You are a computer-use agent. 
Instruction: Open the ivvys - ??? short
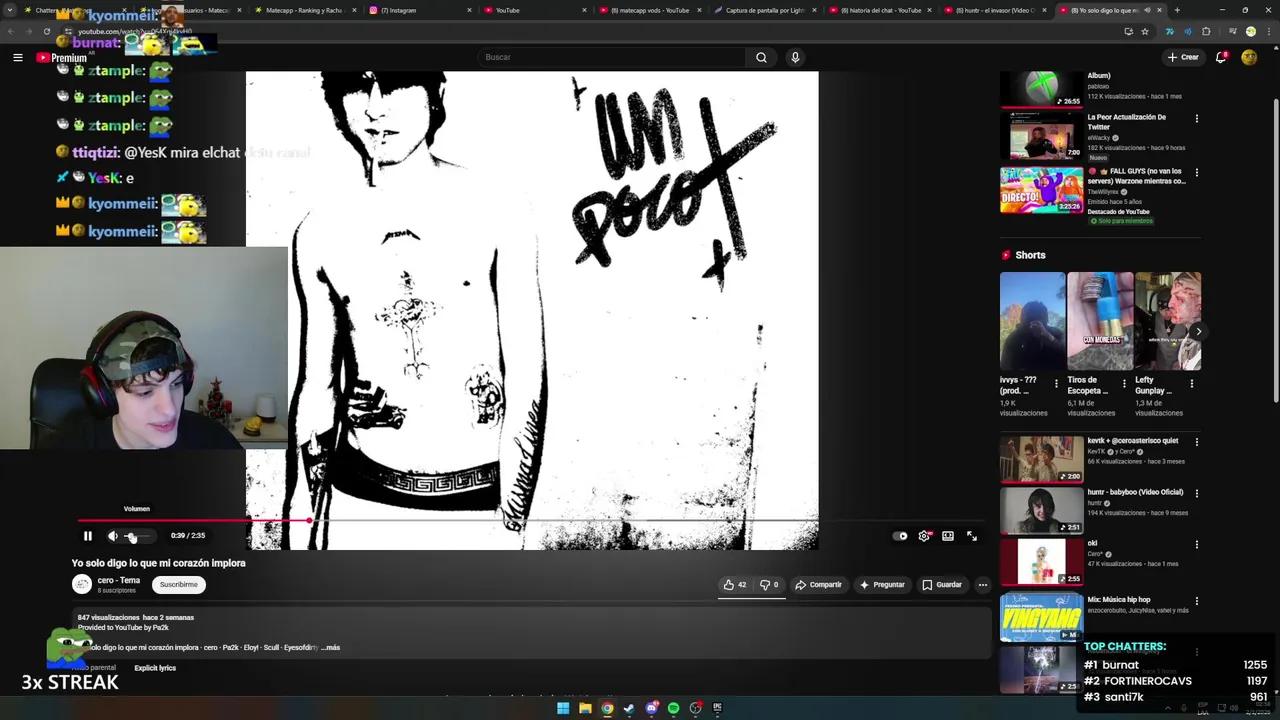pyautogui.click(x=1032, y=321)
